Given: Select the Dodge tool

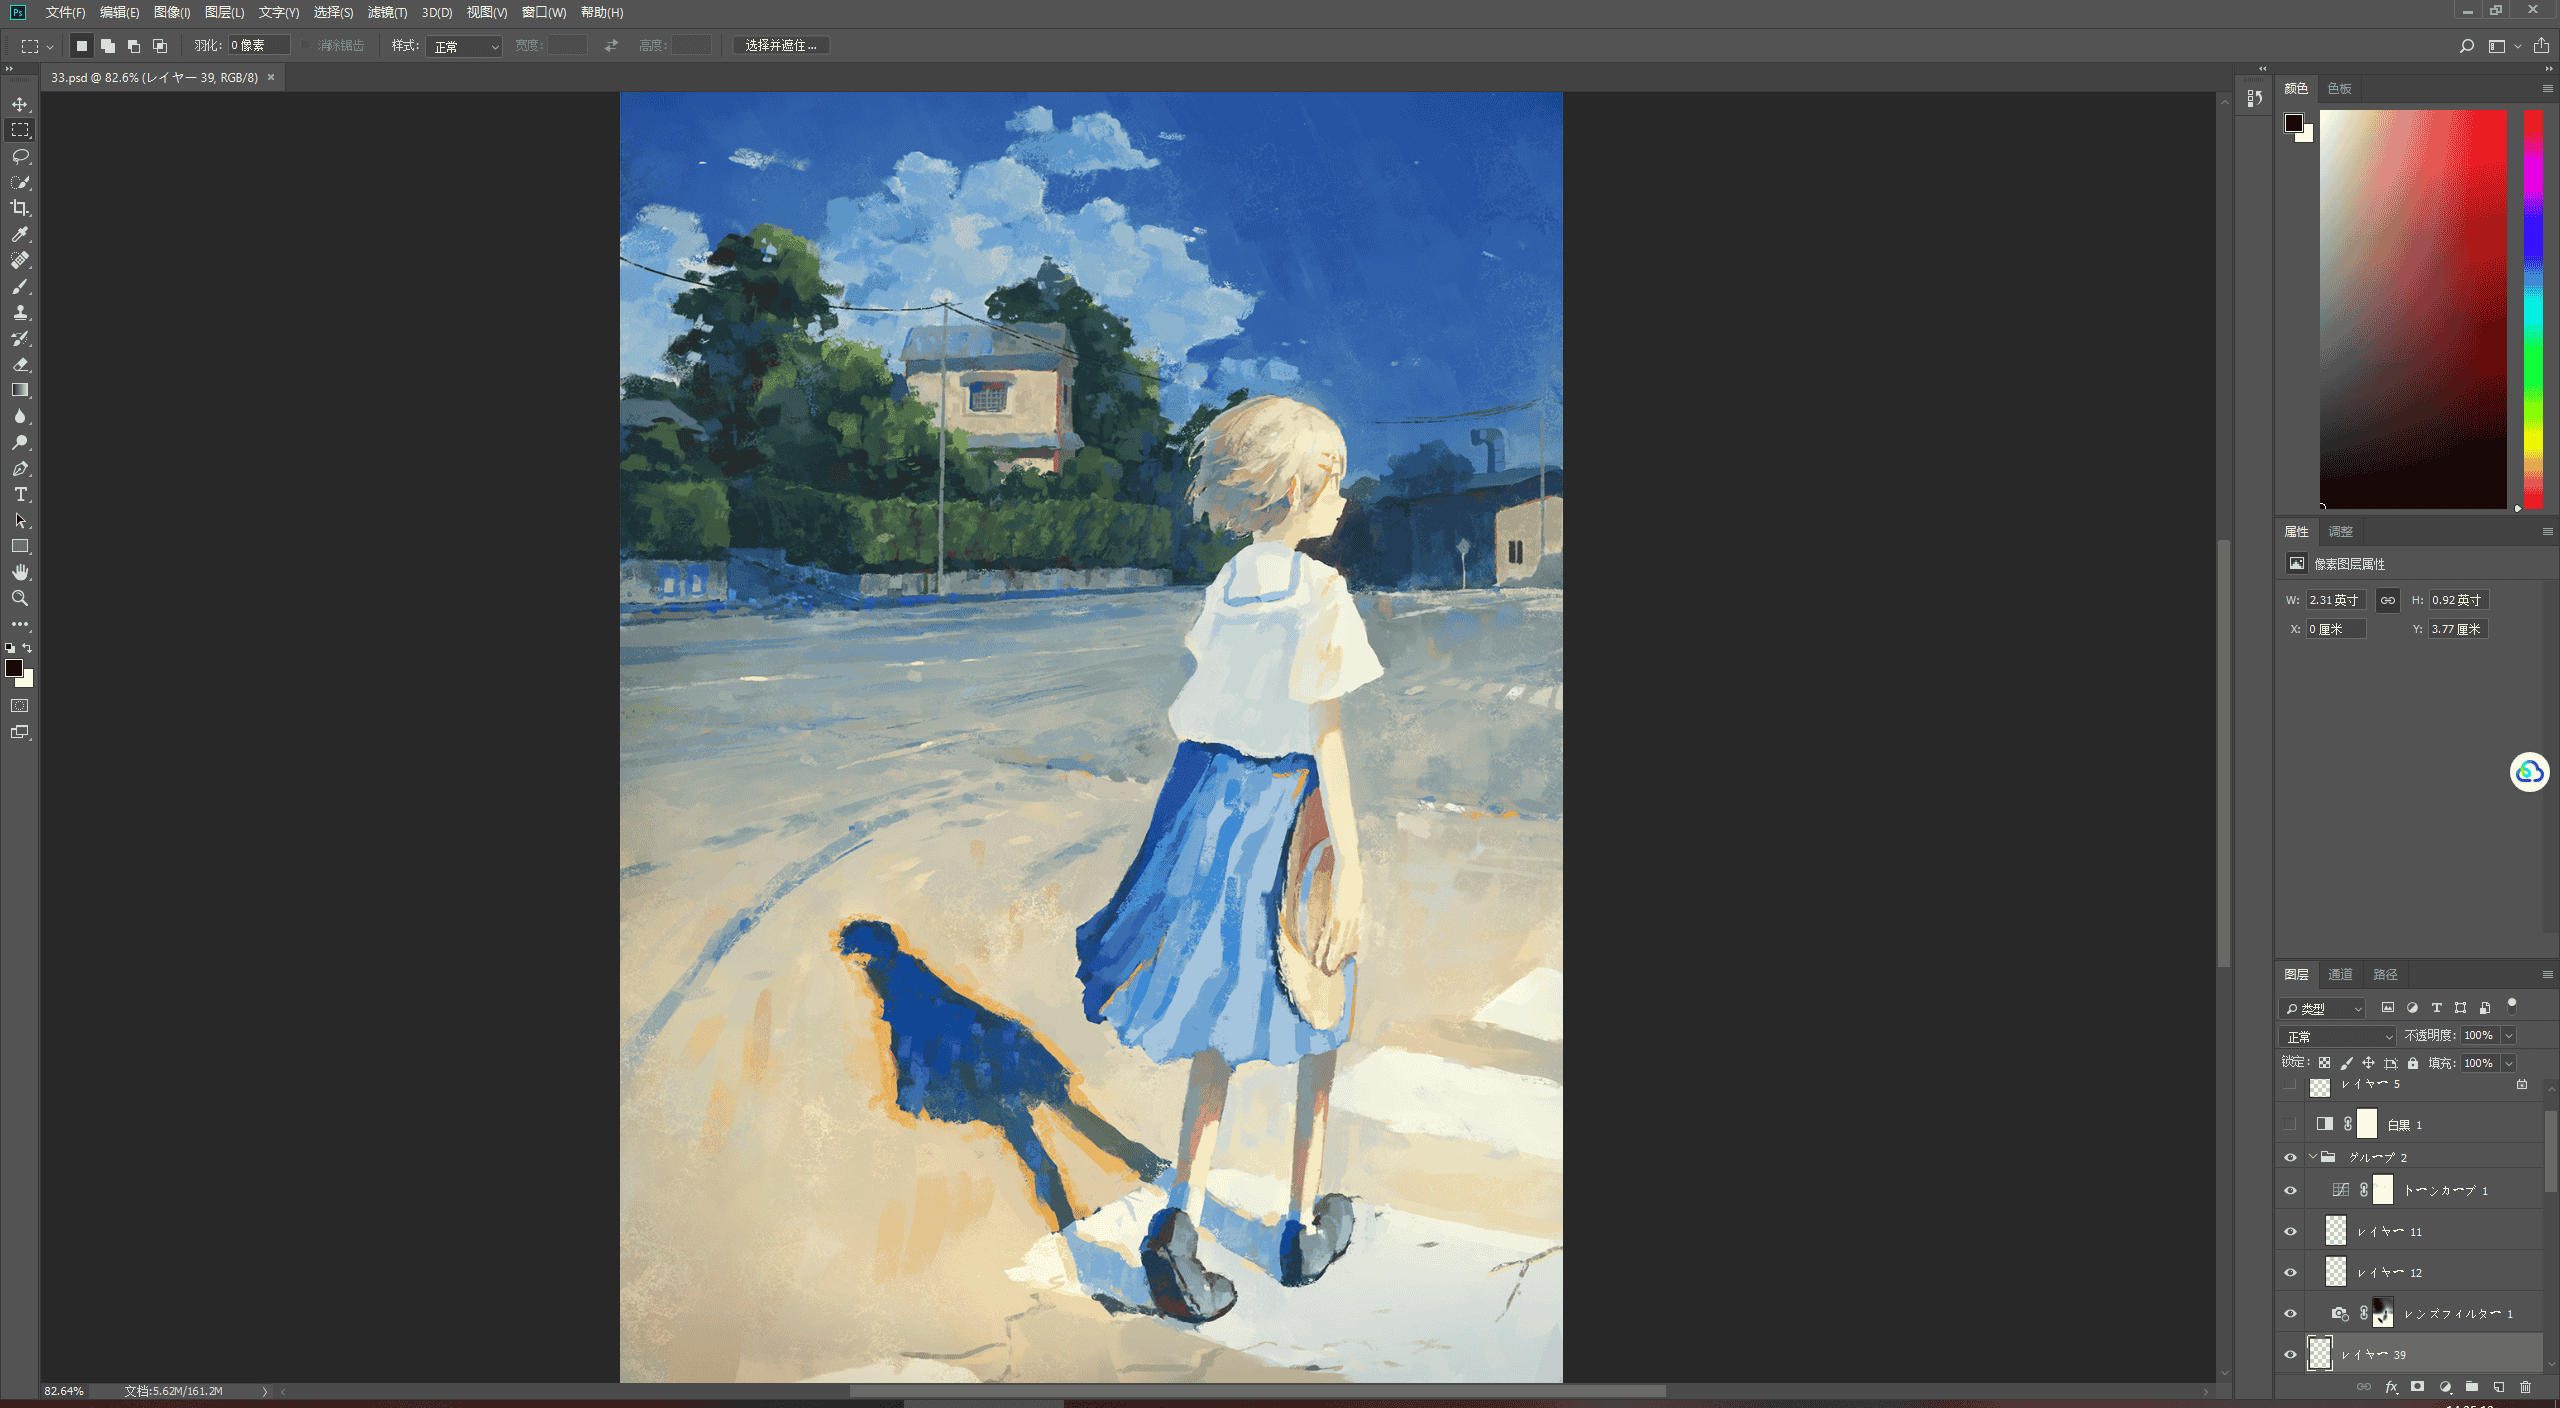Looking at the screenshot, I should tap(20, 442).
